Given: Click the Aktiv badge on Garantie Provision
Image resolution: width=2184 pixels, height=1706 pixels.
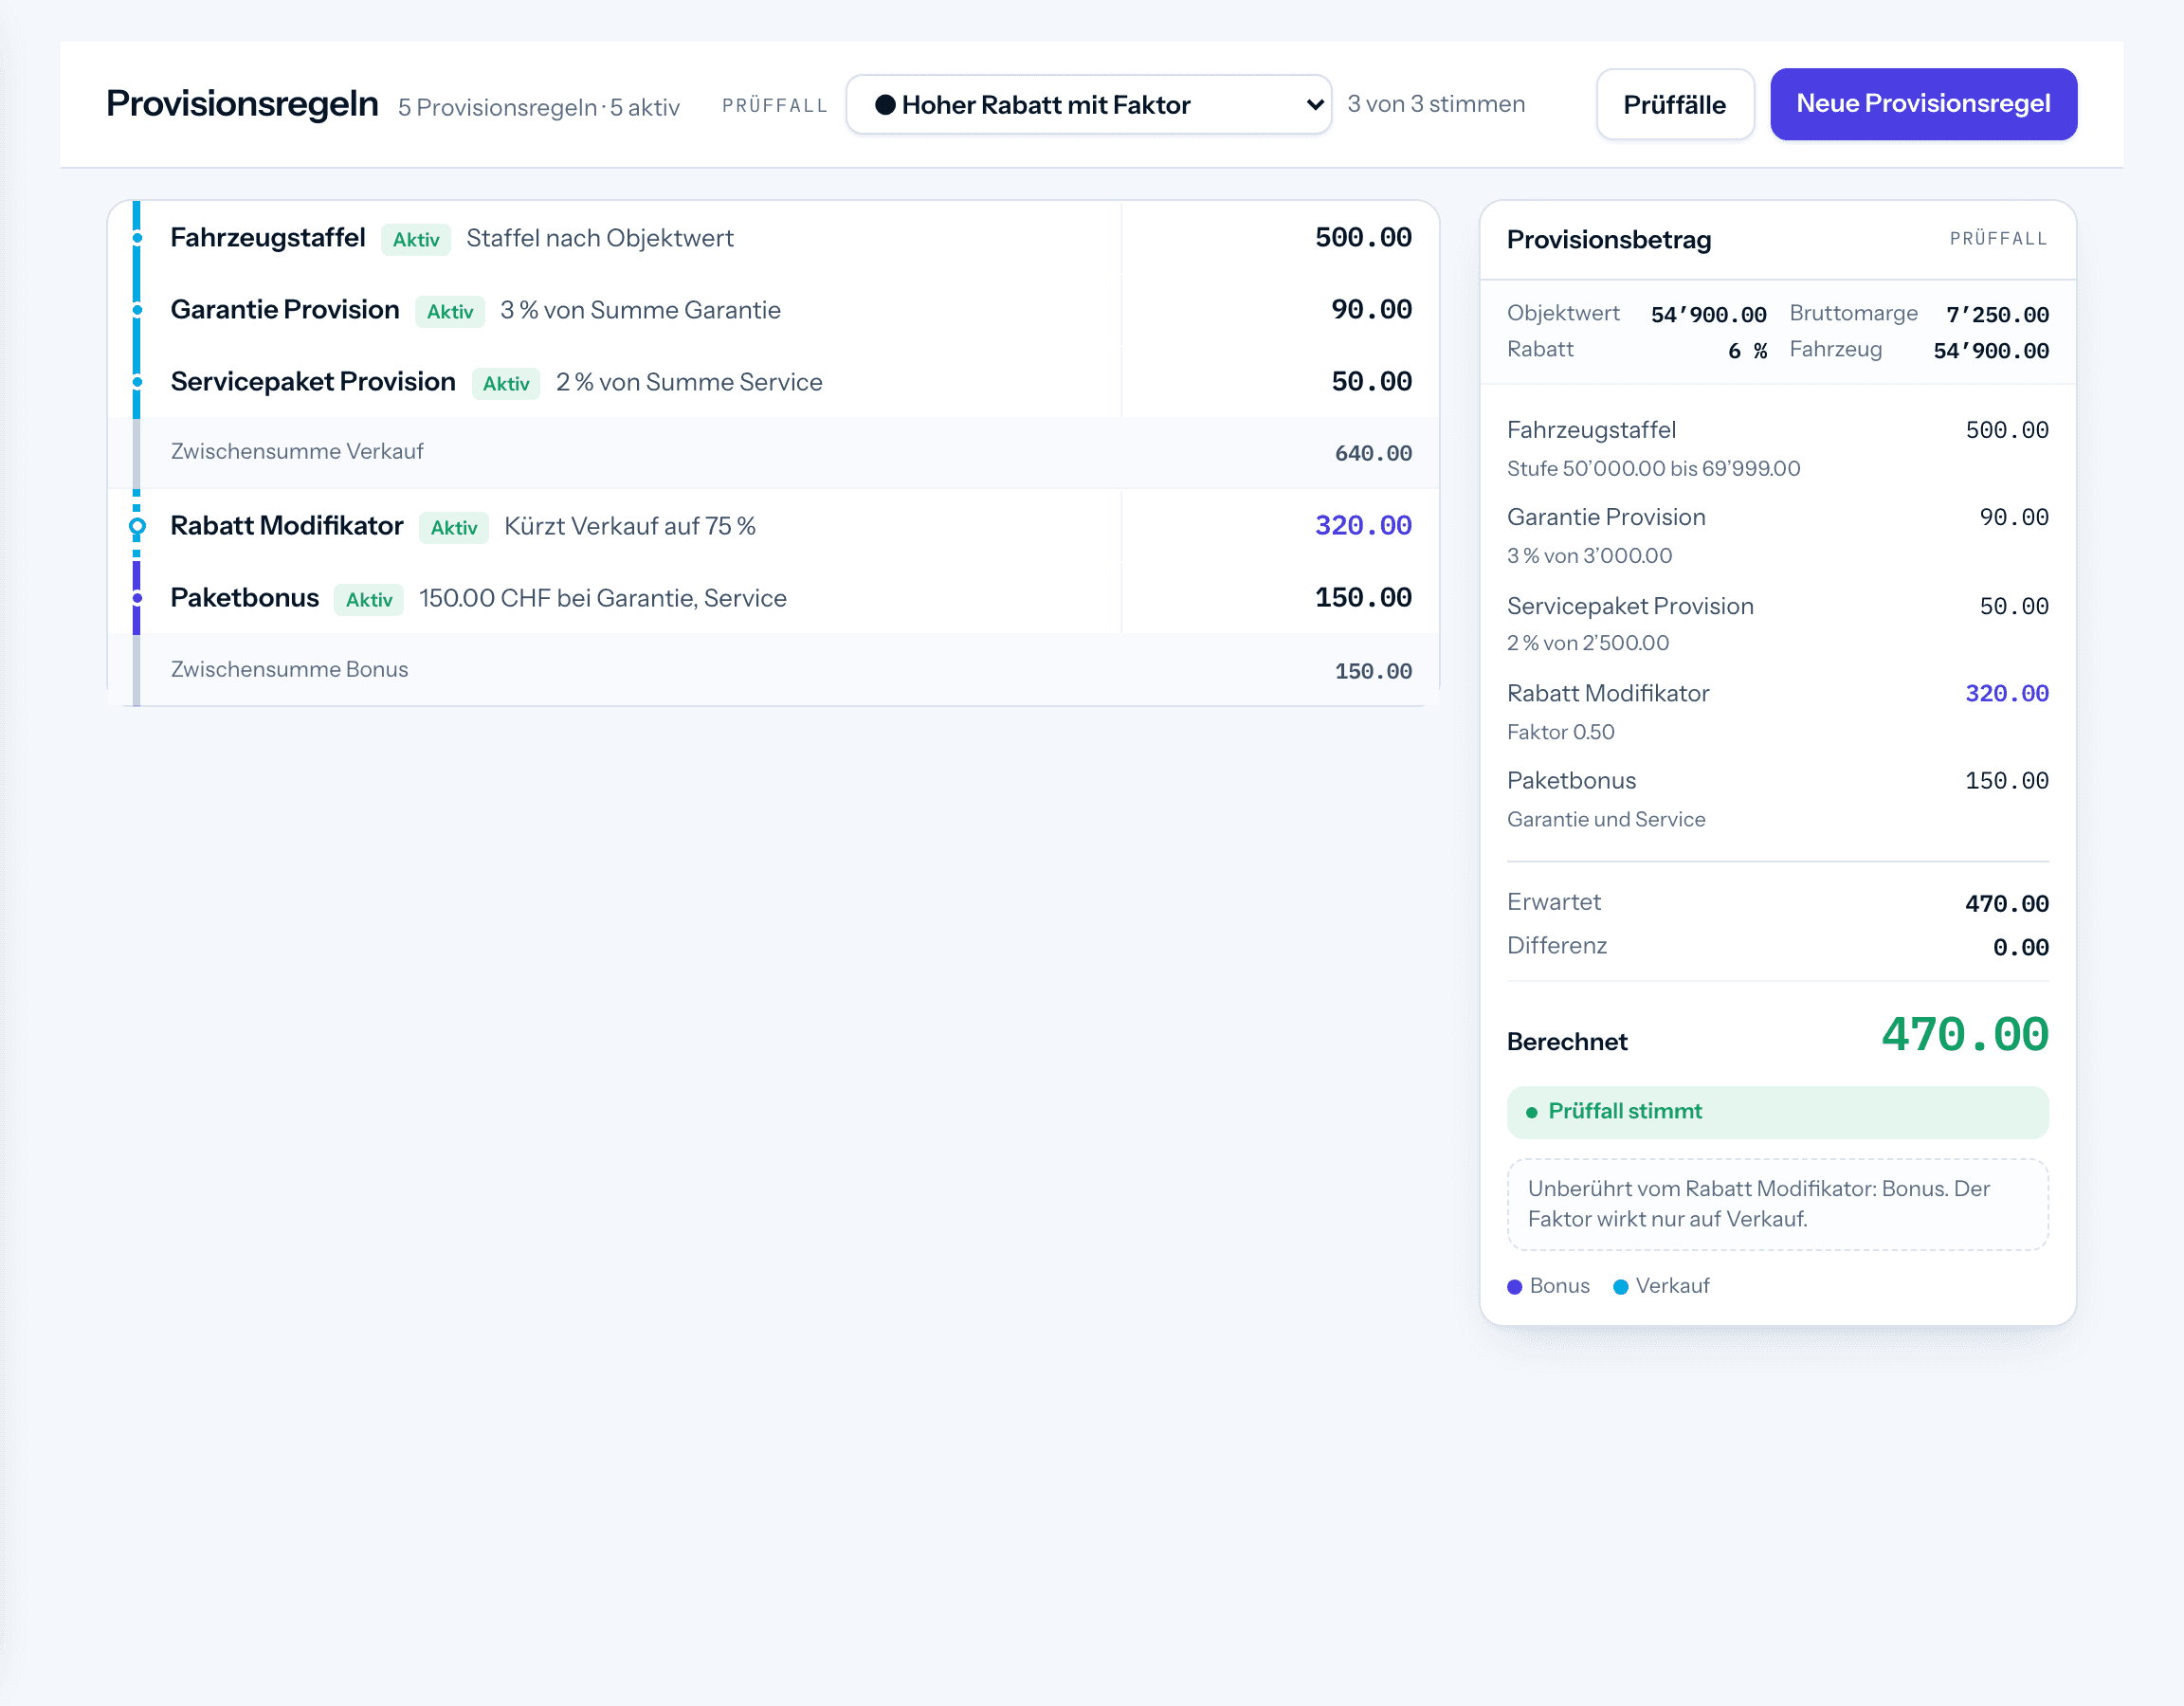Looking at the screenshot, I should 450,312.
